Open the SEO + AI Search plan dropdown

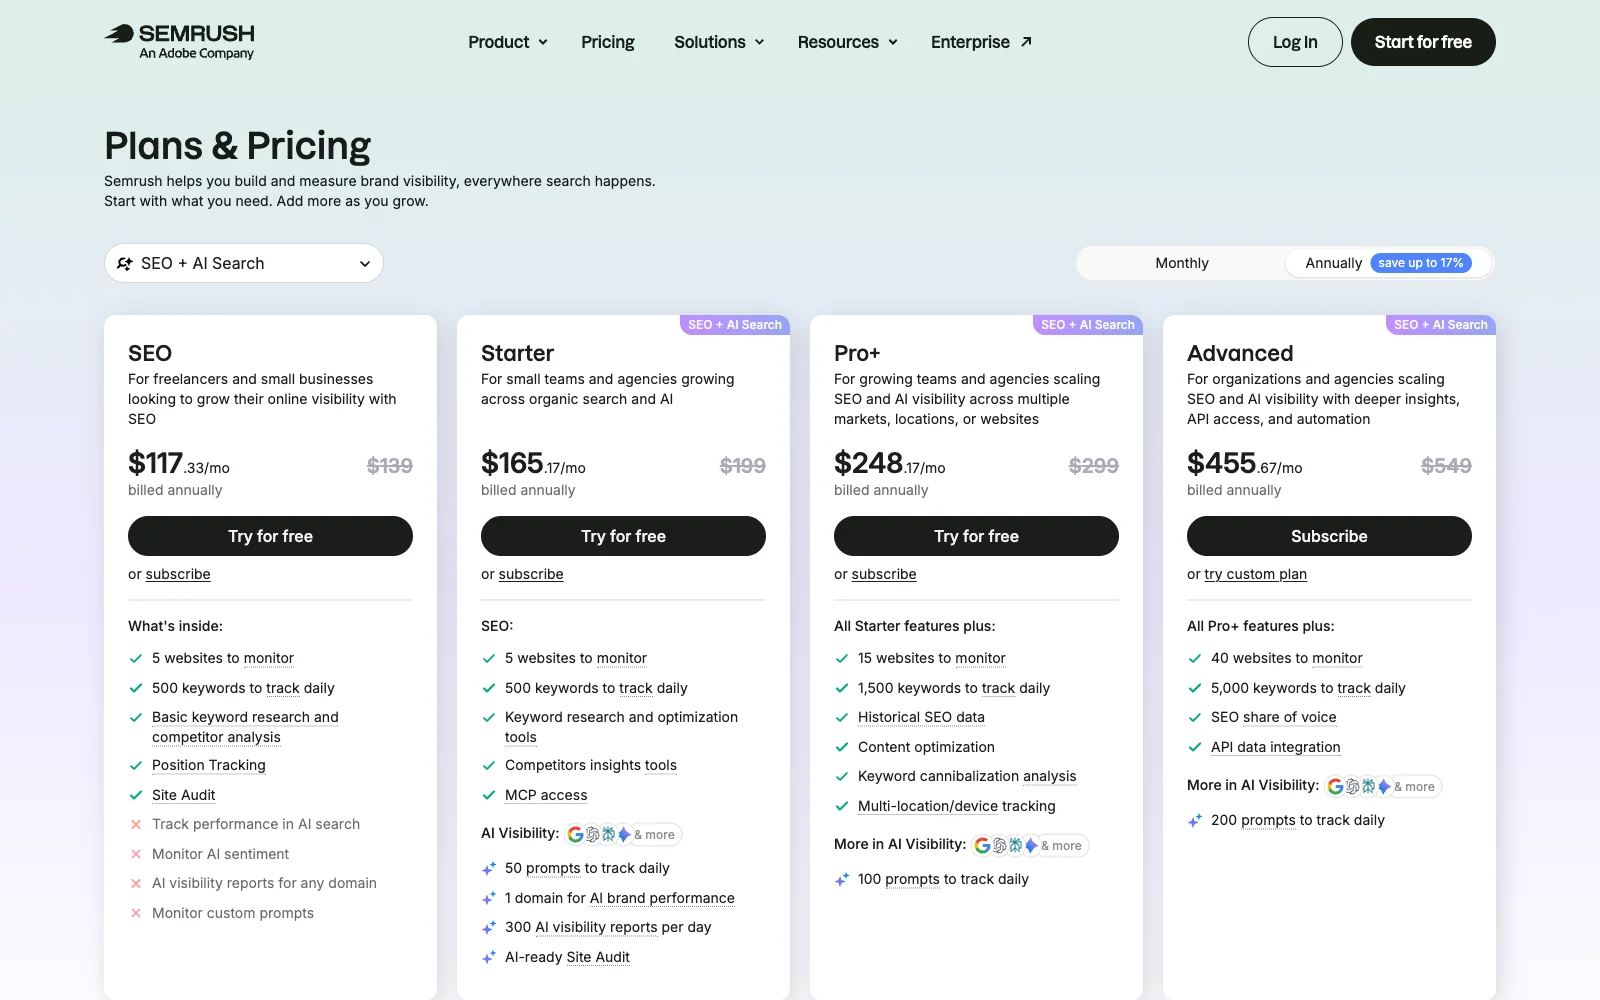(244, 263)
